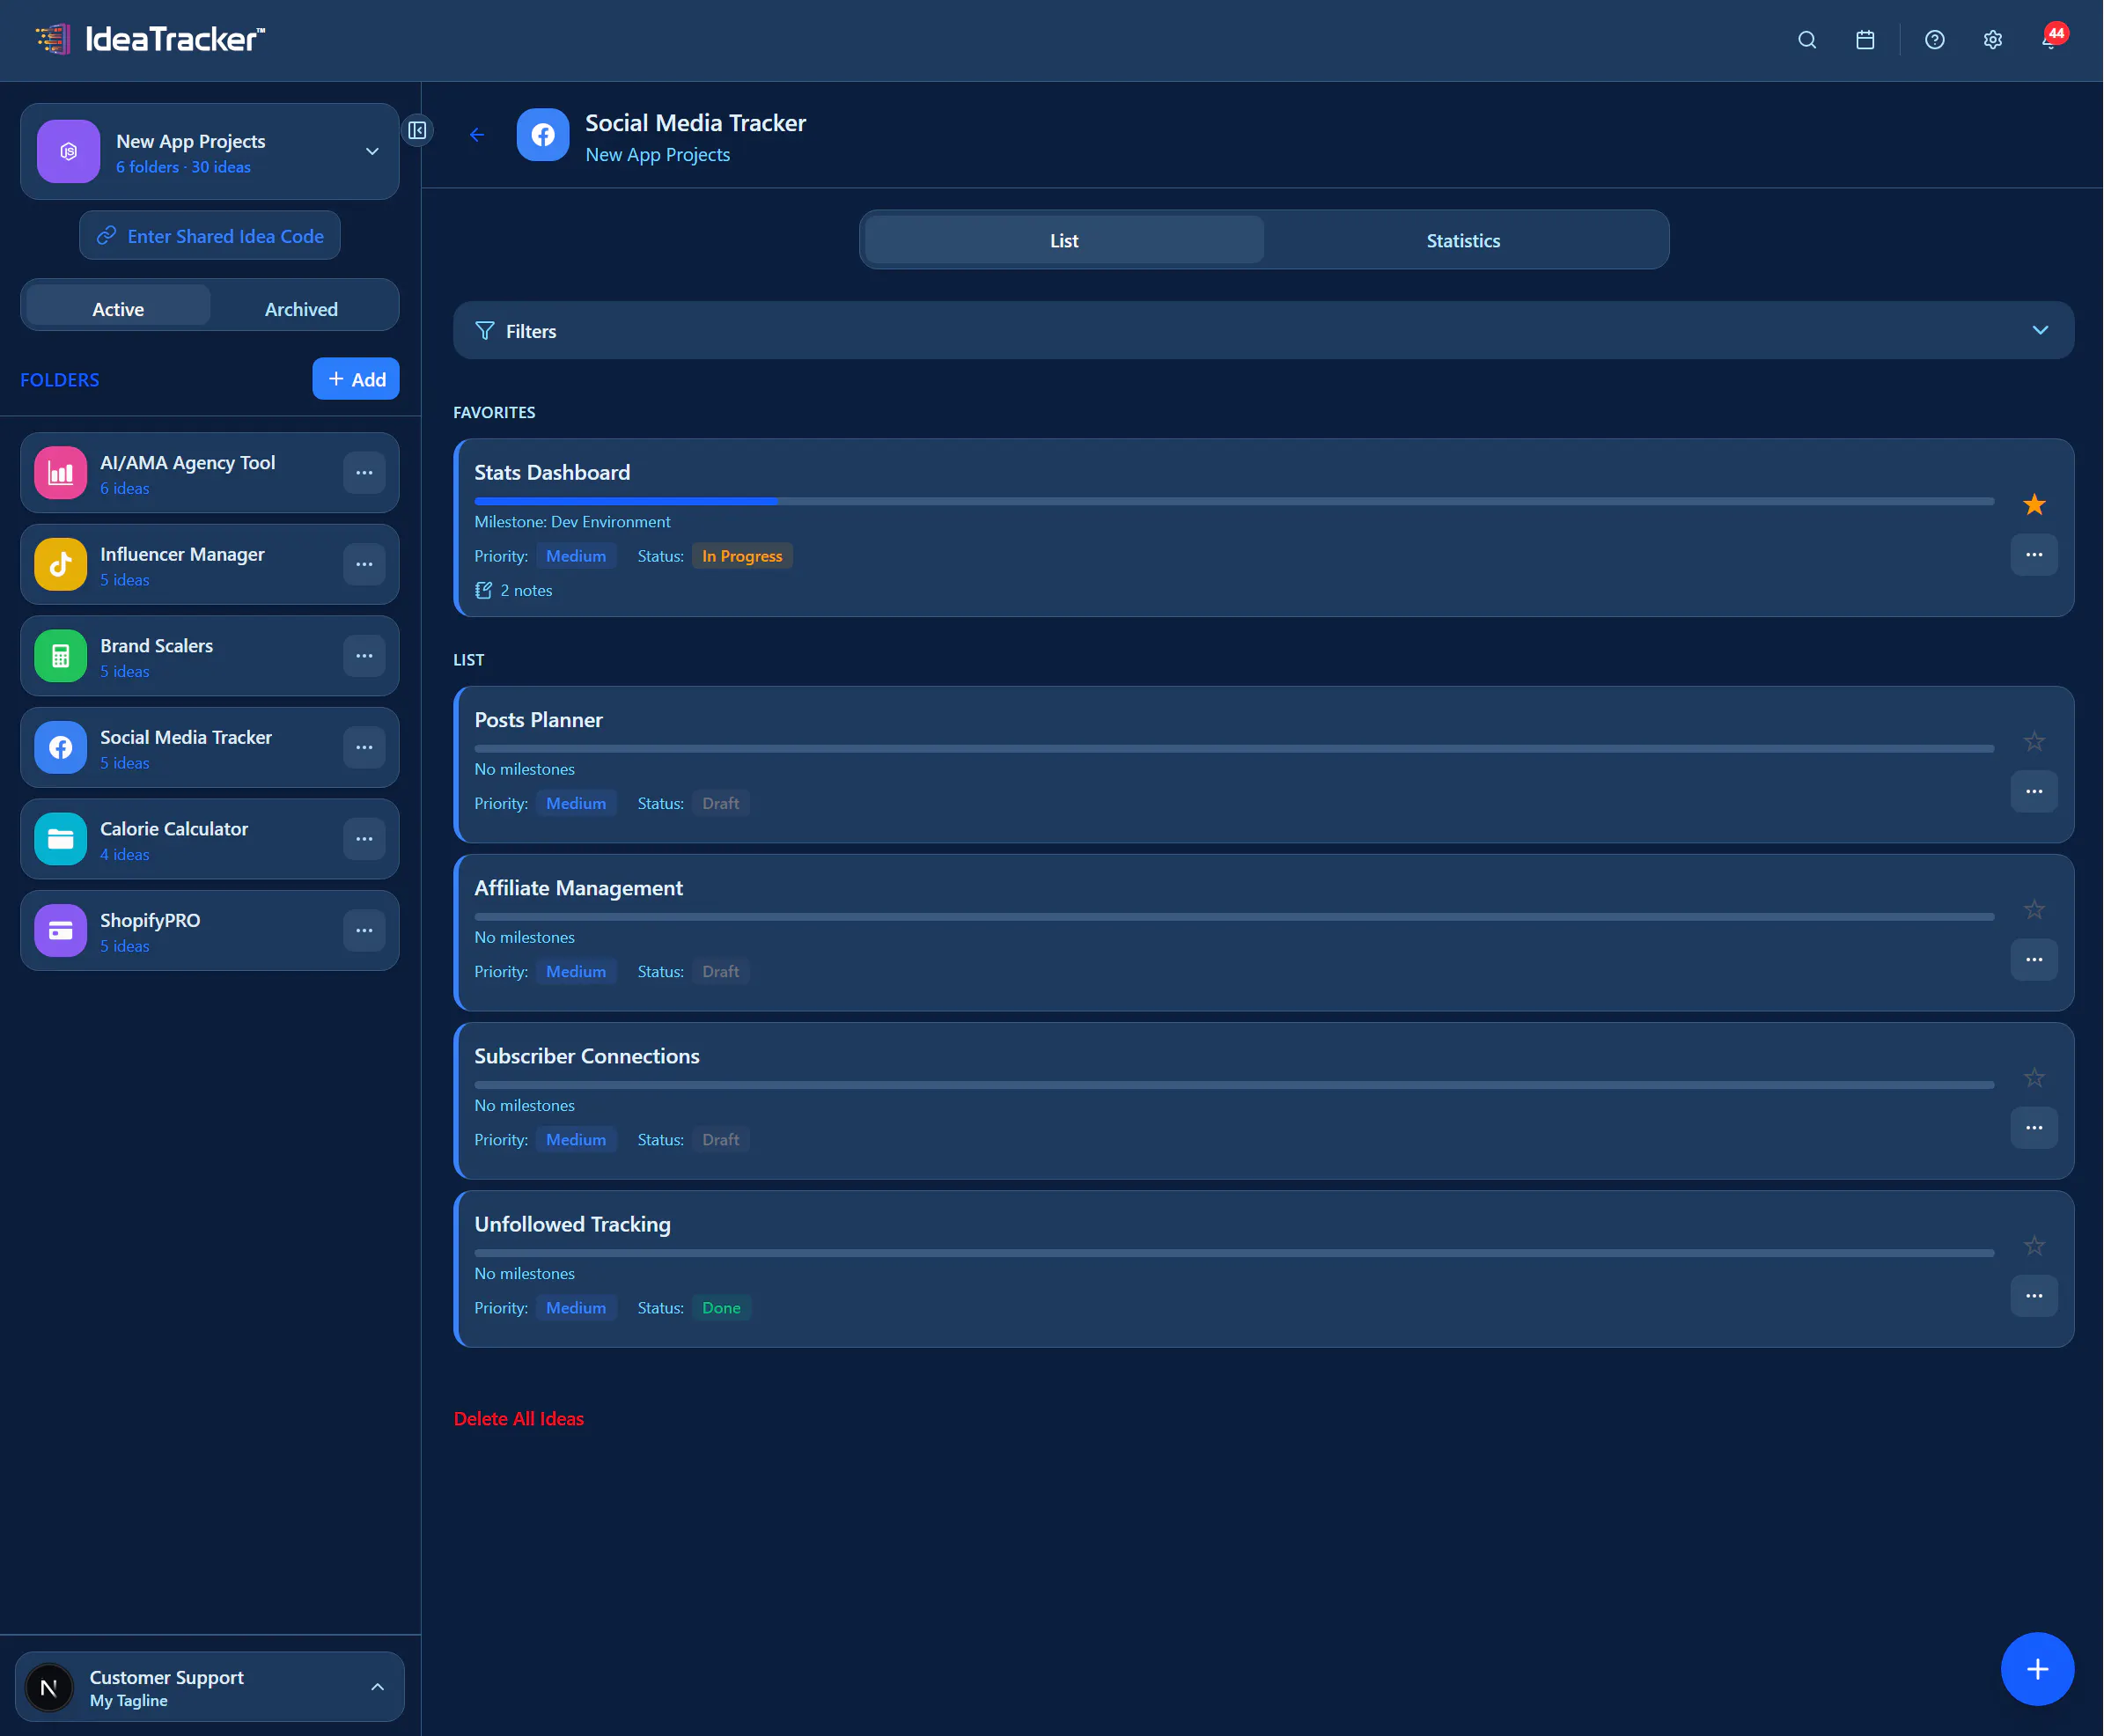2104x1736 pixels.
Task: Expand the New App Projects dropdown chevron
Action: pos(372,151)
